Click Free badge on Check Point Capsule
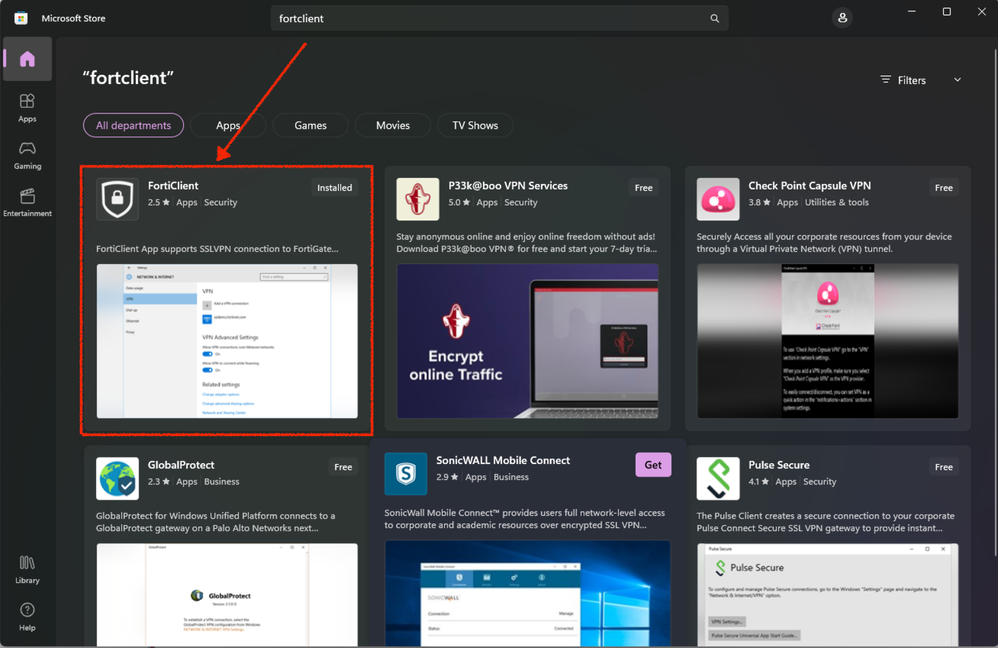The width and height of the screenshot is (998, 648). (x=943, y=188)
